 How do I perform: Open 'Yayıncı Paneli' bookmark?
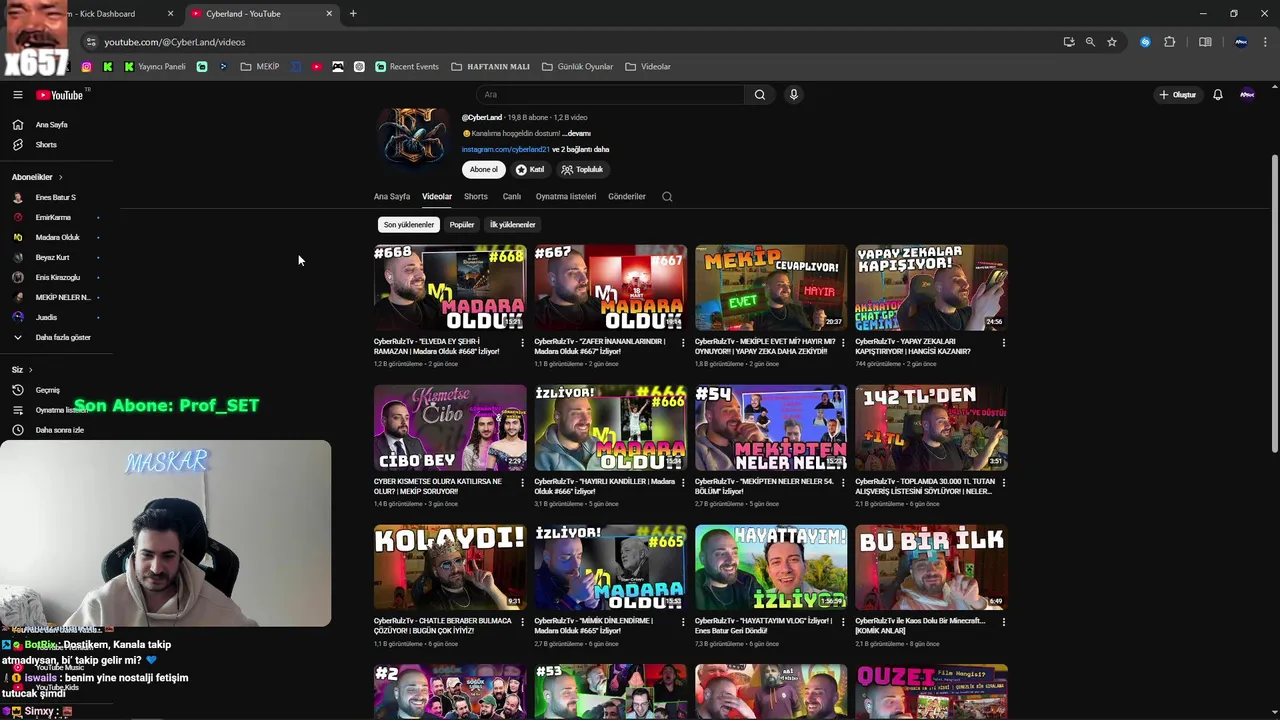click(155, 67)
